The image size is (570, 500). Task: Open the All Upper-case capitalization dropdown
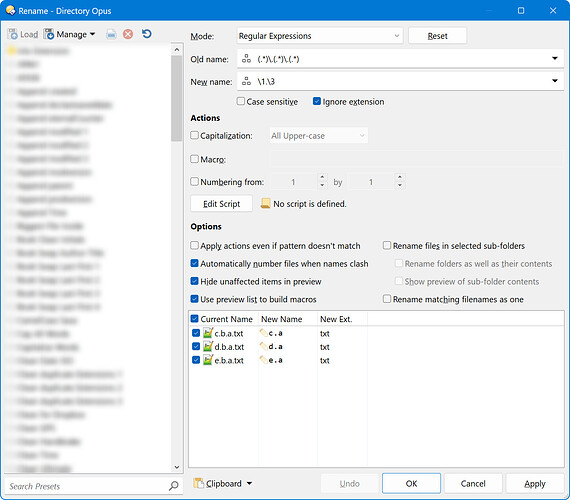(x=318, y=136)
